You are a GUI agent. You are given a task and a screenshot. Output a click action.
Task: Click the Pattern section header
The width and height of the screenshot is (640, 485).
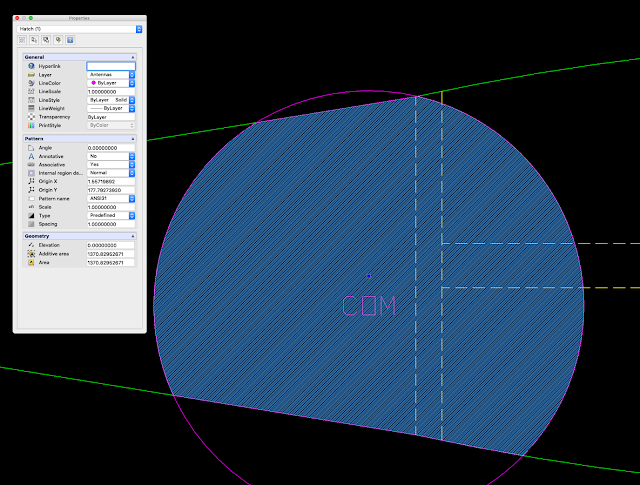coord(80,139)
